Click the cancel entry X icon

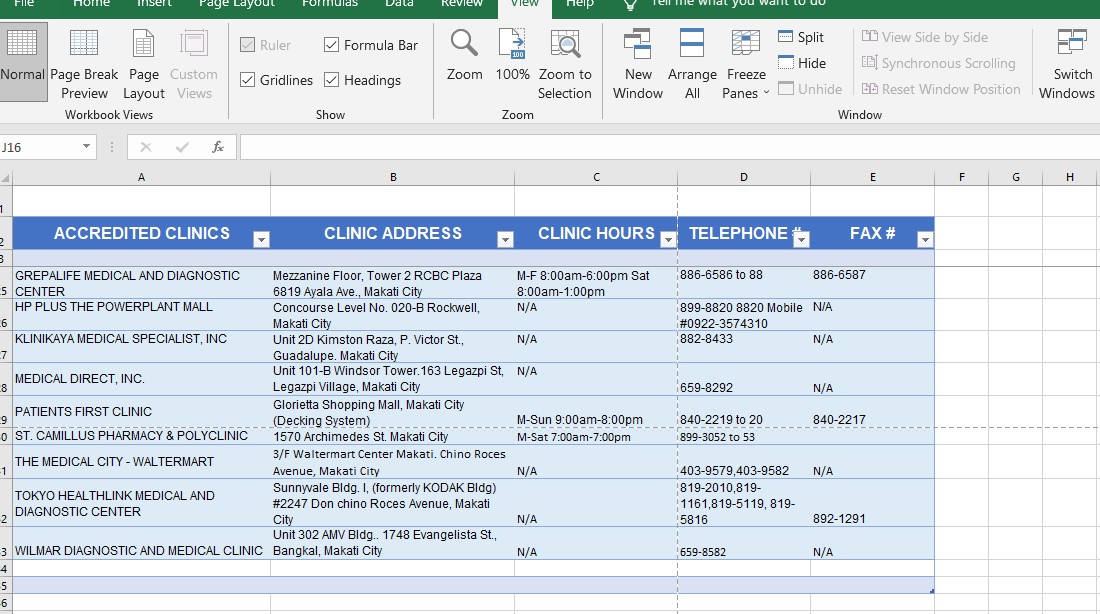click(x=146, y=147)
